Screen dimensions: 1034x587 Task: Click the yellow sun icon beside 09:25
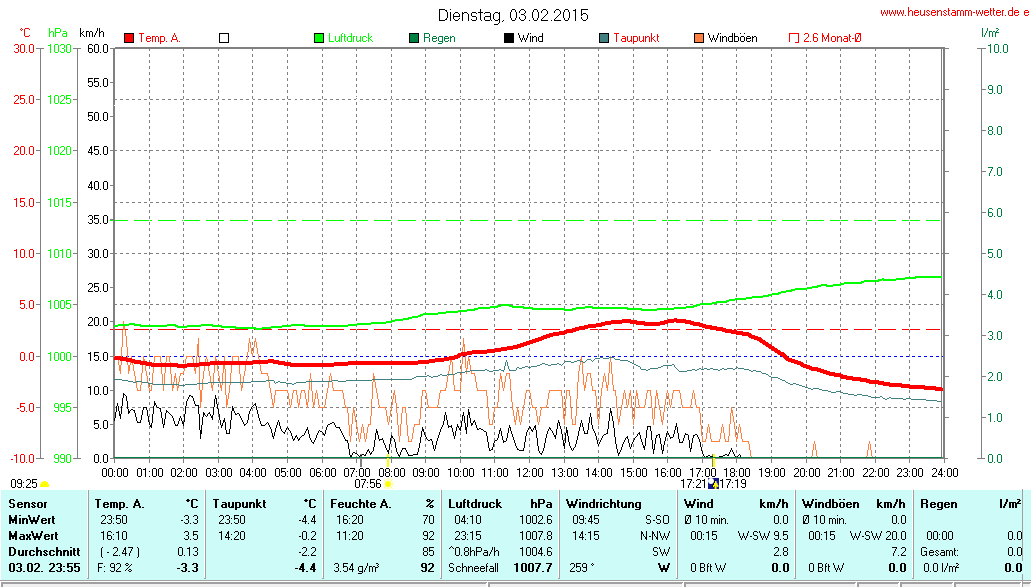44,484
